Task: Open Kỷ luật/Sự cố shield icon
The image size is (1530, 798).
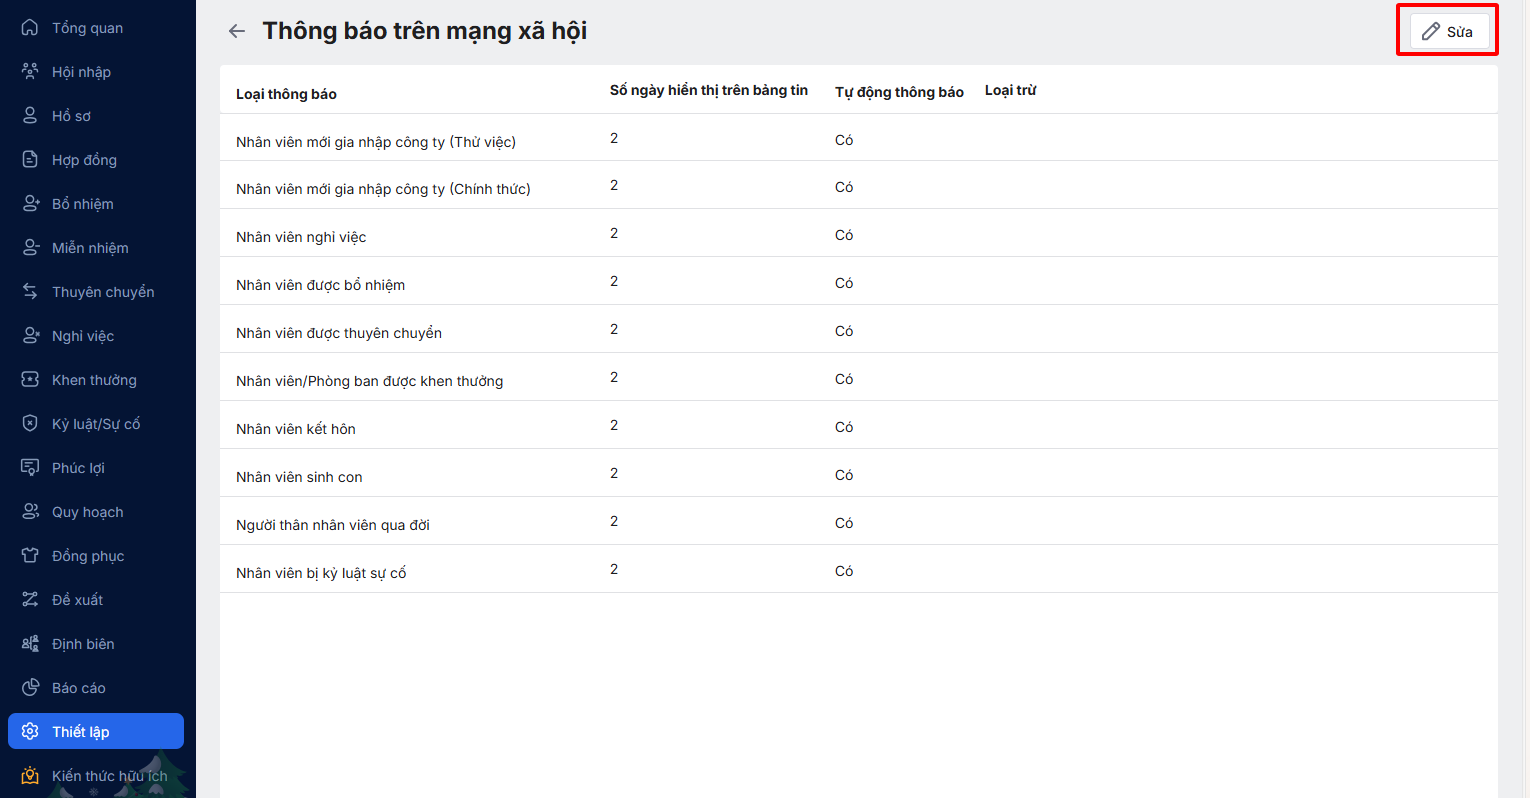Action: (x=30, y=424)
